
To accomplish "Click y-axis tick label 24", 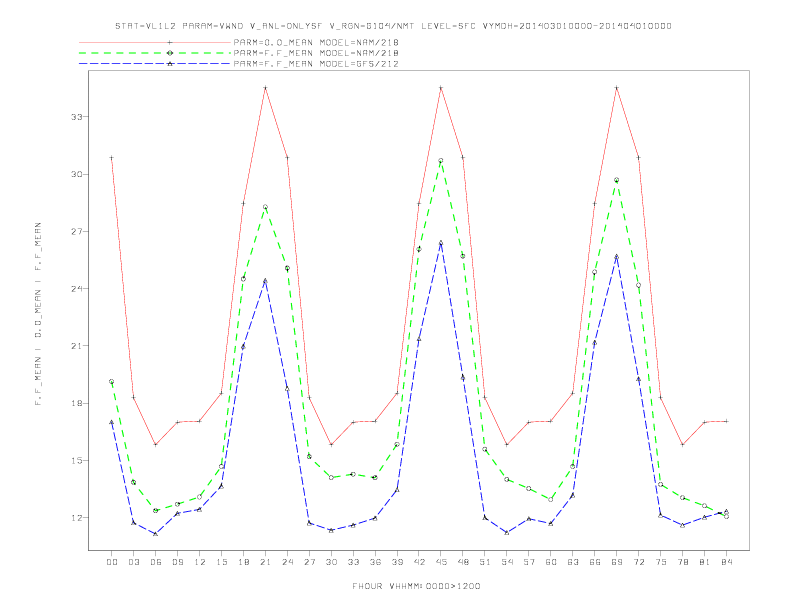I will [76, 289].
